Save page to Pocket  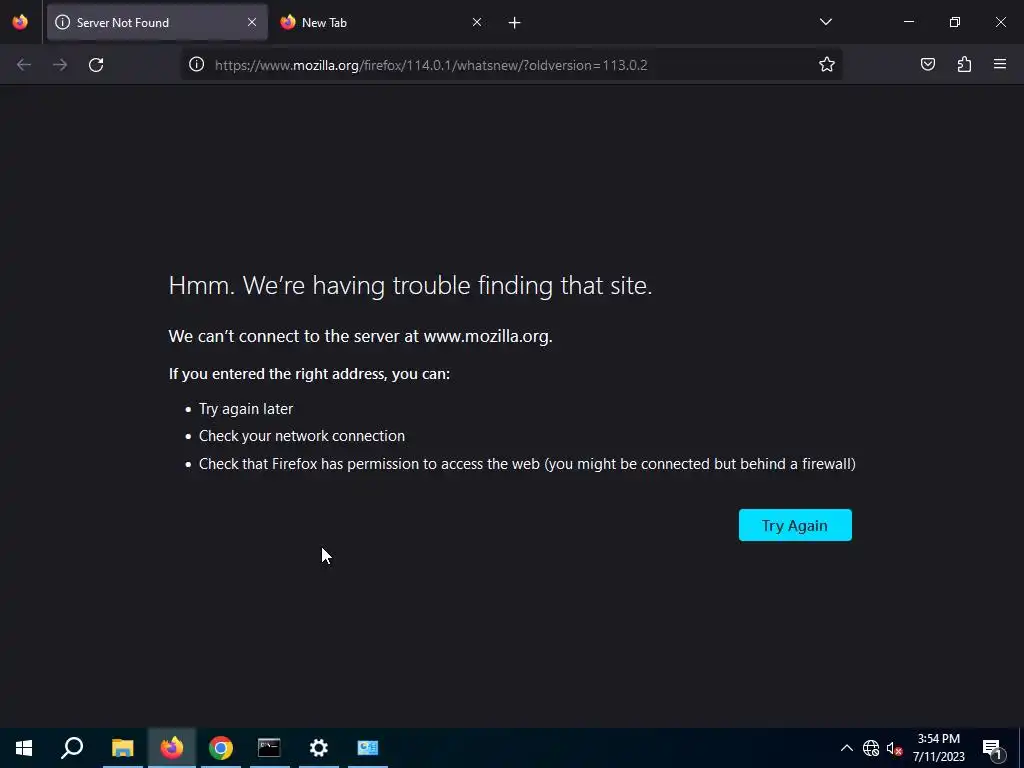coord(928,65)
